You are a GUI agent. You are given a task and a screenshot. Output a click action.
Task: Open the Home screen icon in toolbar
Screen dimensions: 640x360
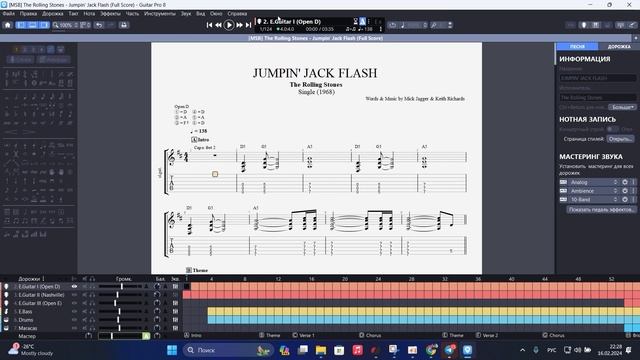(x=7, y=25)
